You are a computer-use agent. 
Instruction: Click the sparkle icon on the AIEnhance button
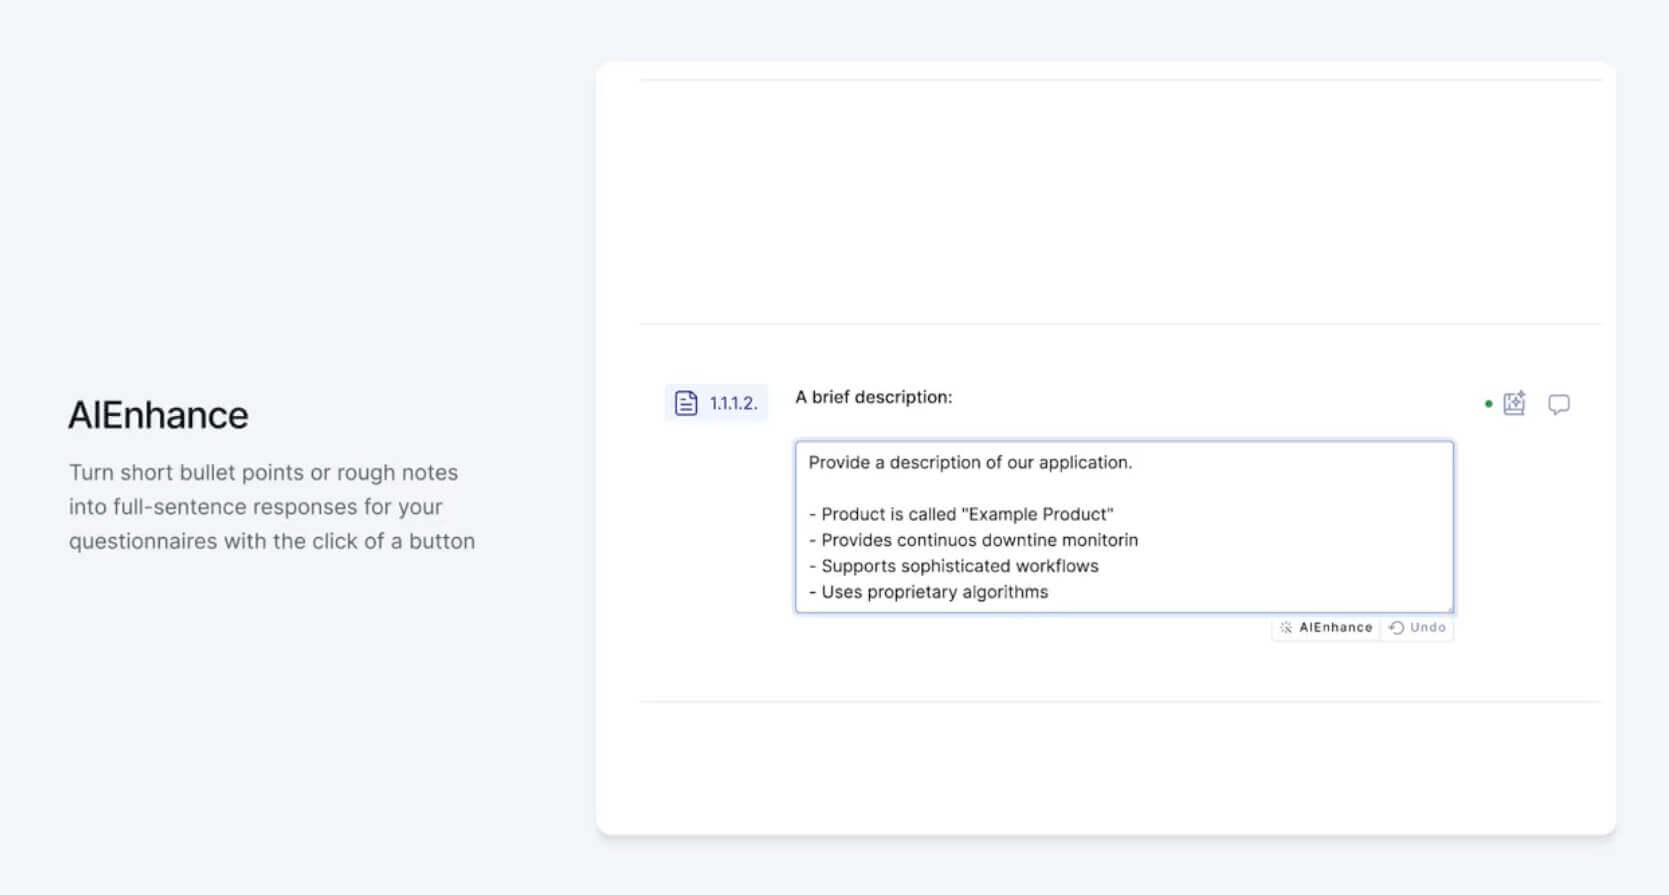click(1286, 628)
